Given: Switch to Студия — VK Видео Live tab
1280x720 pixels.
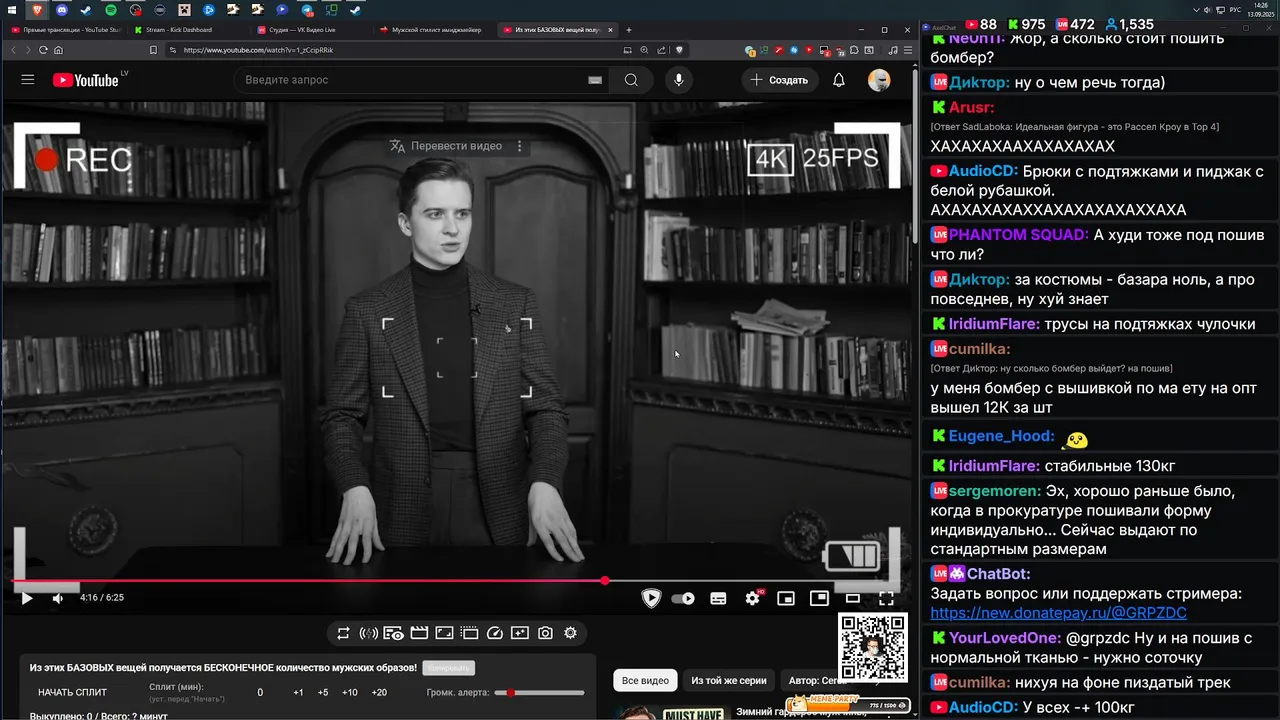Looking at the screenshot, I should tap(311, 30).
